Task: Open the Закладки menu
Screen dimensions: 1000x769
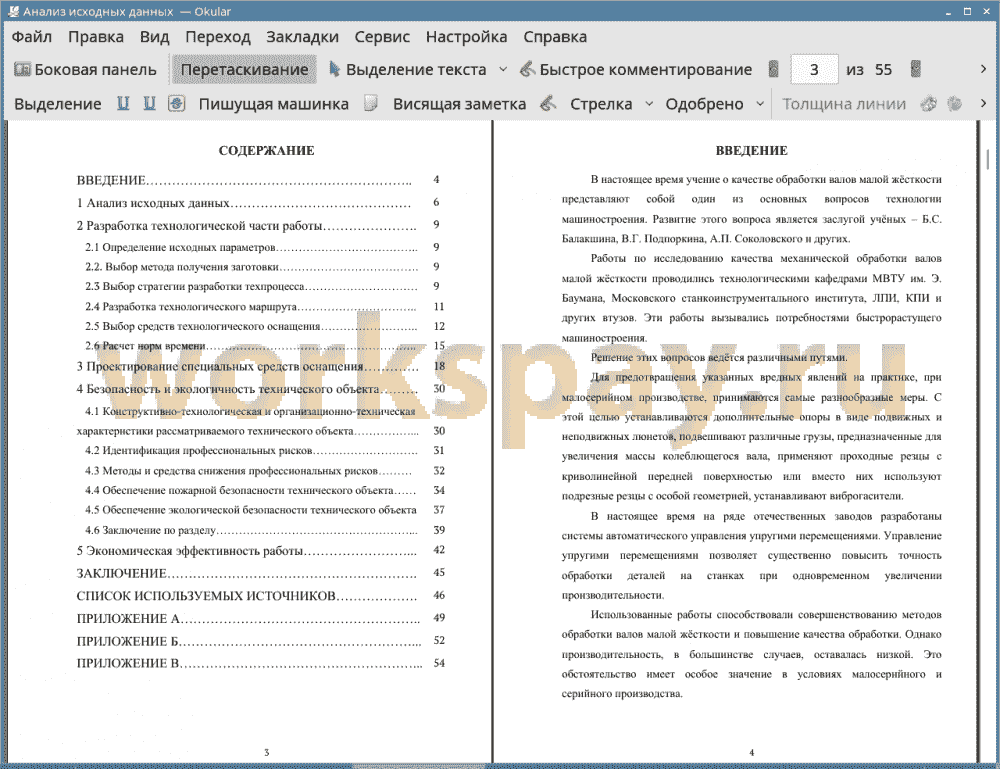Action: (x=302, y=37)
